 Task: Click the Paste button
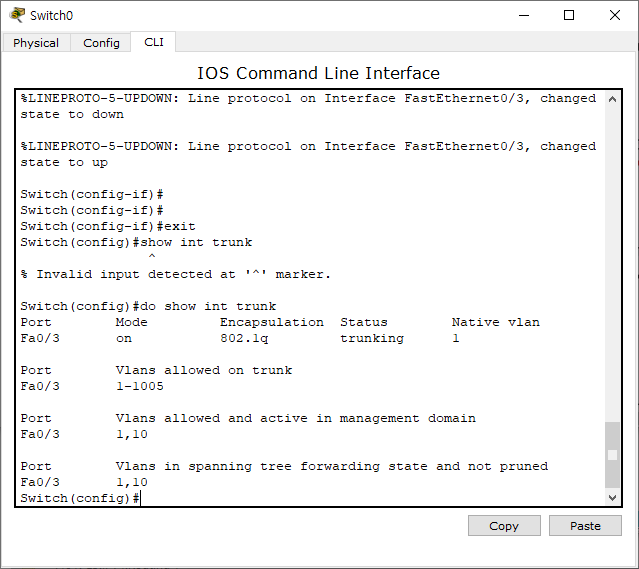[585, 526]
